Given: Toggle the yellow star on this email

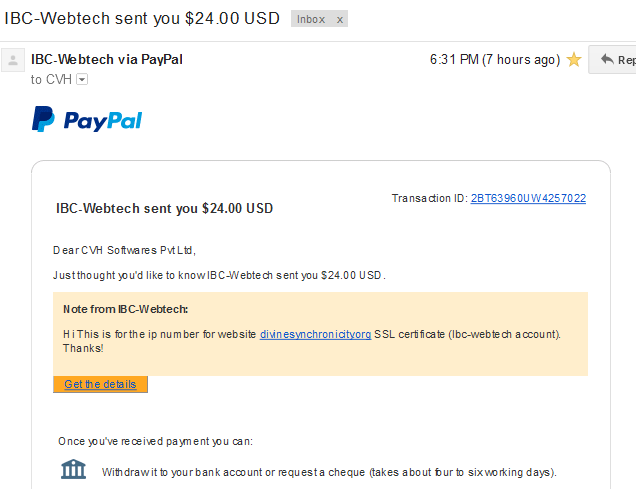Looking at the screenshot, I should (574, 60).
